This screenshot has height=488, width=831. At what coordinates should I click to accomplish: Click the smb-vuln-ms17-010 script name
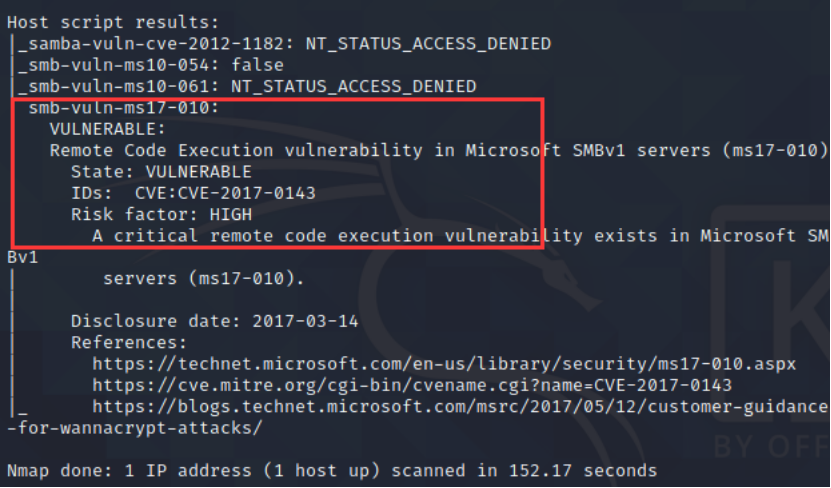click(115, 108)
